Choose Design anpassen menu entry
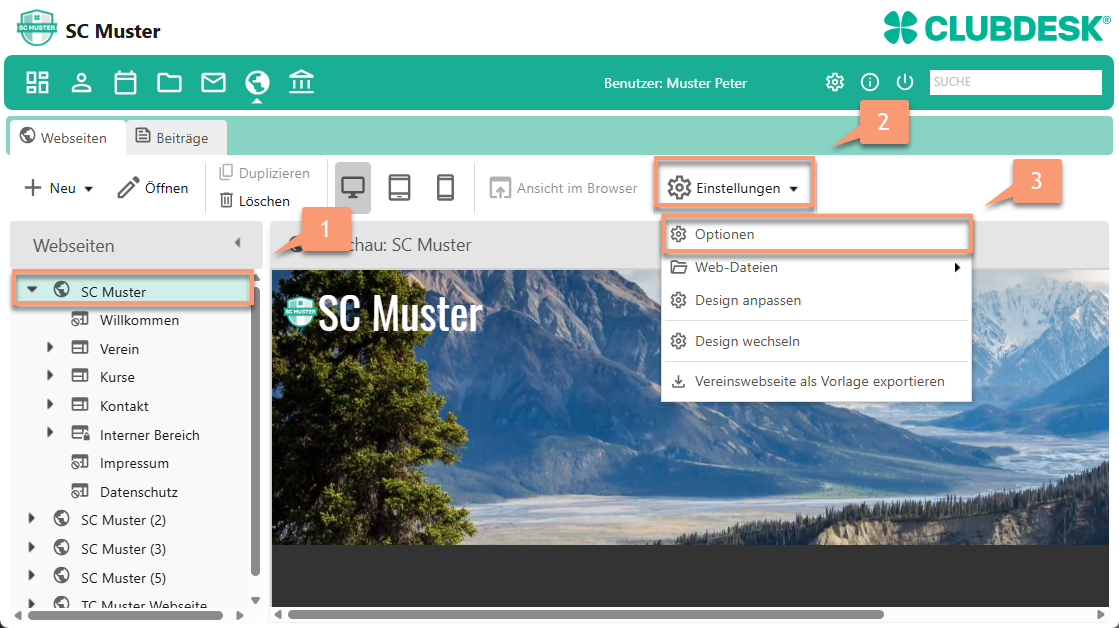Screen dimensions: 1119x628 pyautogui.click(x=817, y=300)
